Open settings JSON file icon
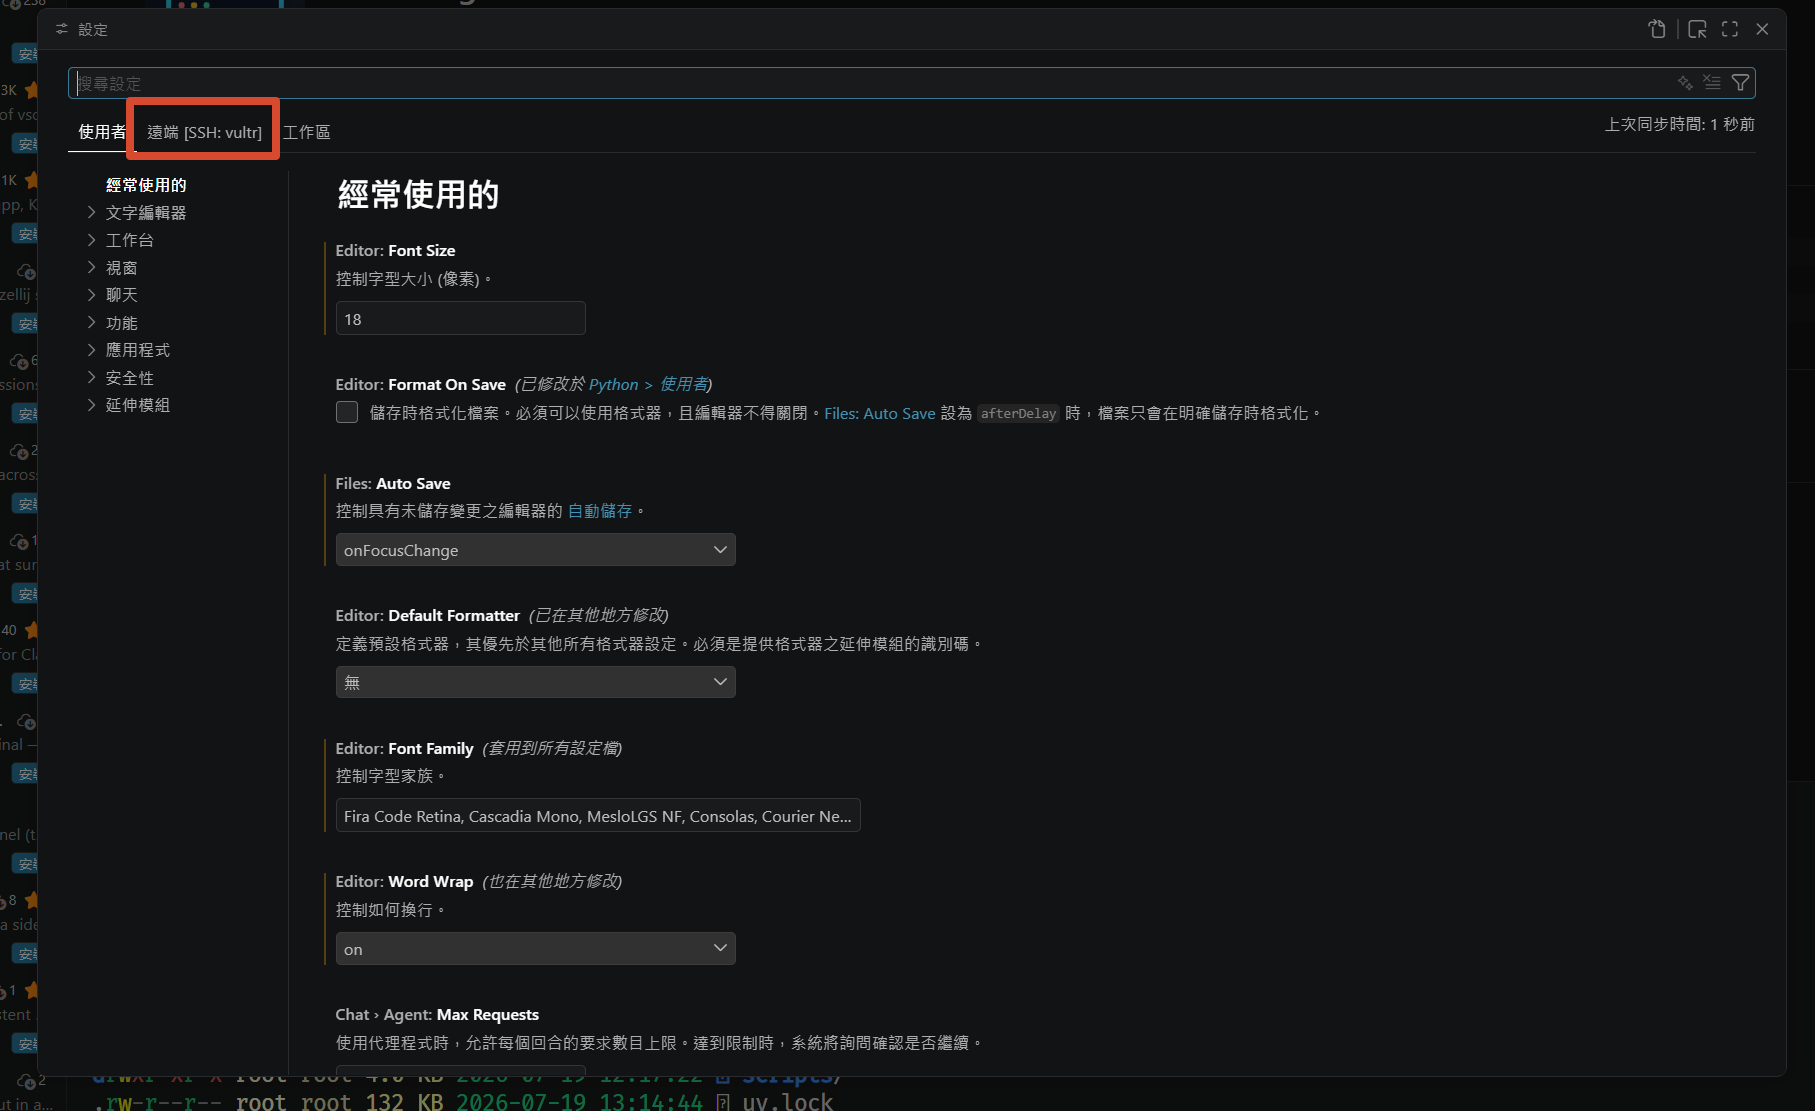This screenshot has width=1815, height=1111. (x=1657, y=29)
